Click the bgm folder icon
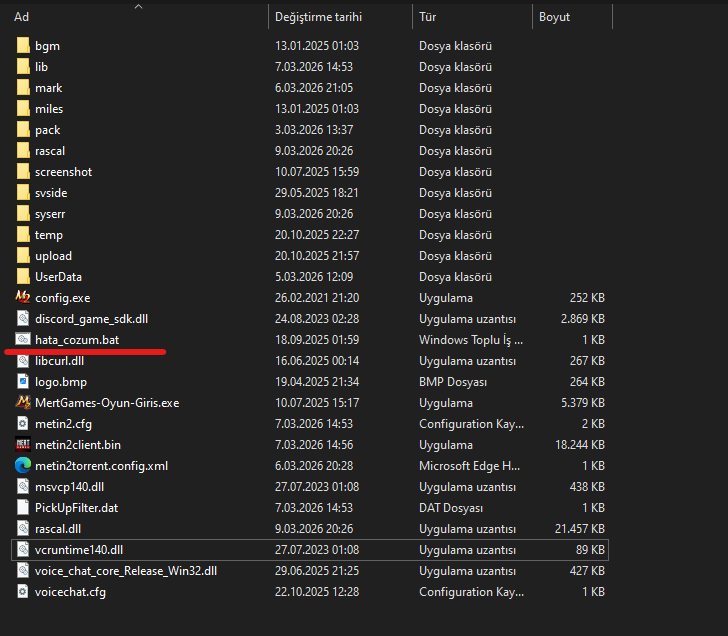The height and width of the screenshot is (636, 728). point(23,45)
